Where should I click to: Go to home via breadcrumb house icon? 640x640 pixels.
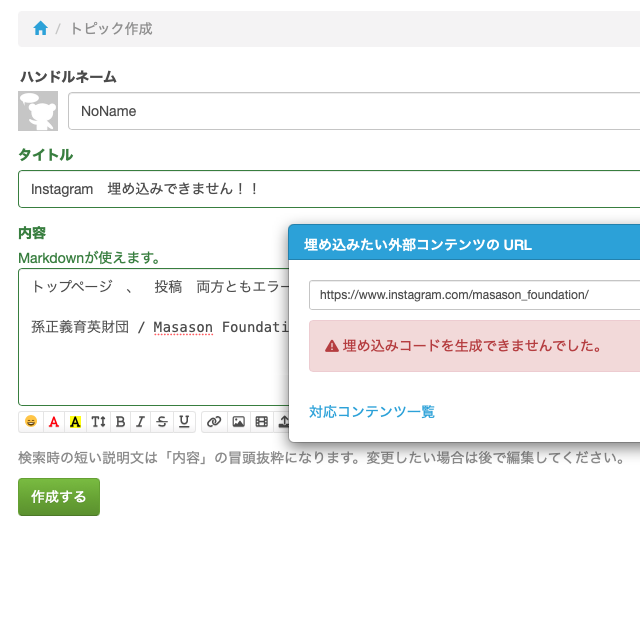[40, 29]
